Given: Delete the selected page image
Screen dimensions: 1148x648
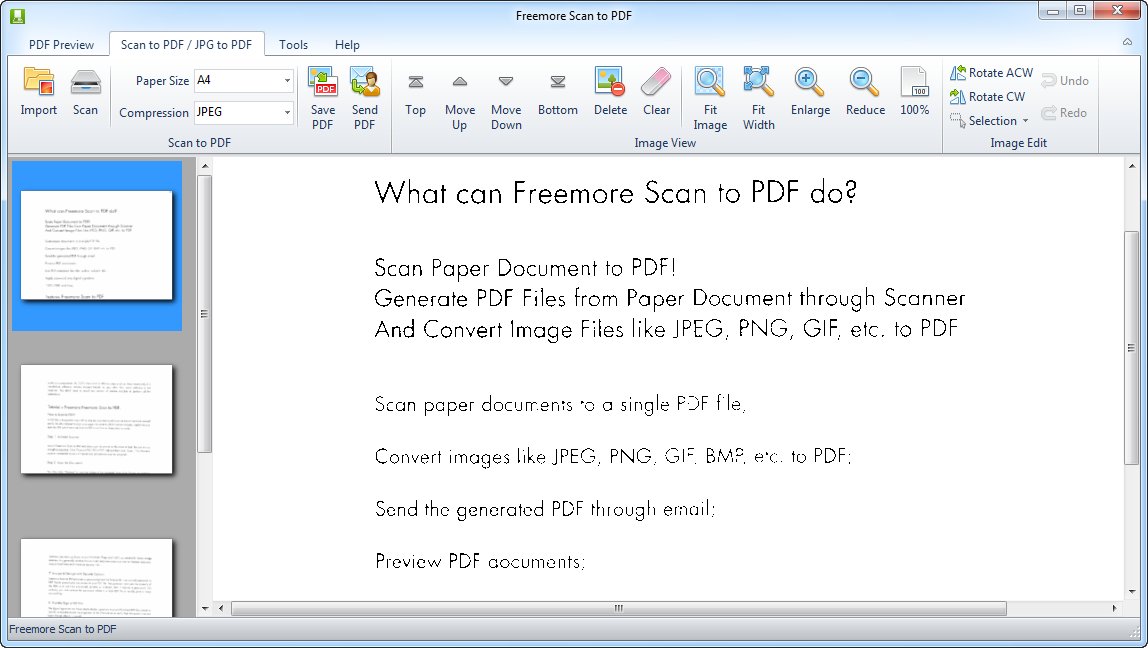Looking at the screenshot, I should coord(610,95).
